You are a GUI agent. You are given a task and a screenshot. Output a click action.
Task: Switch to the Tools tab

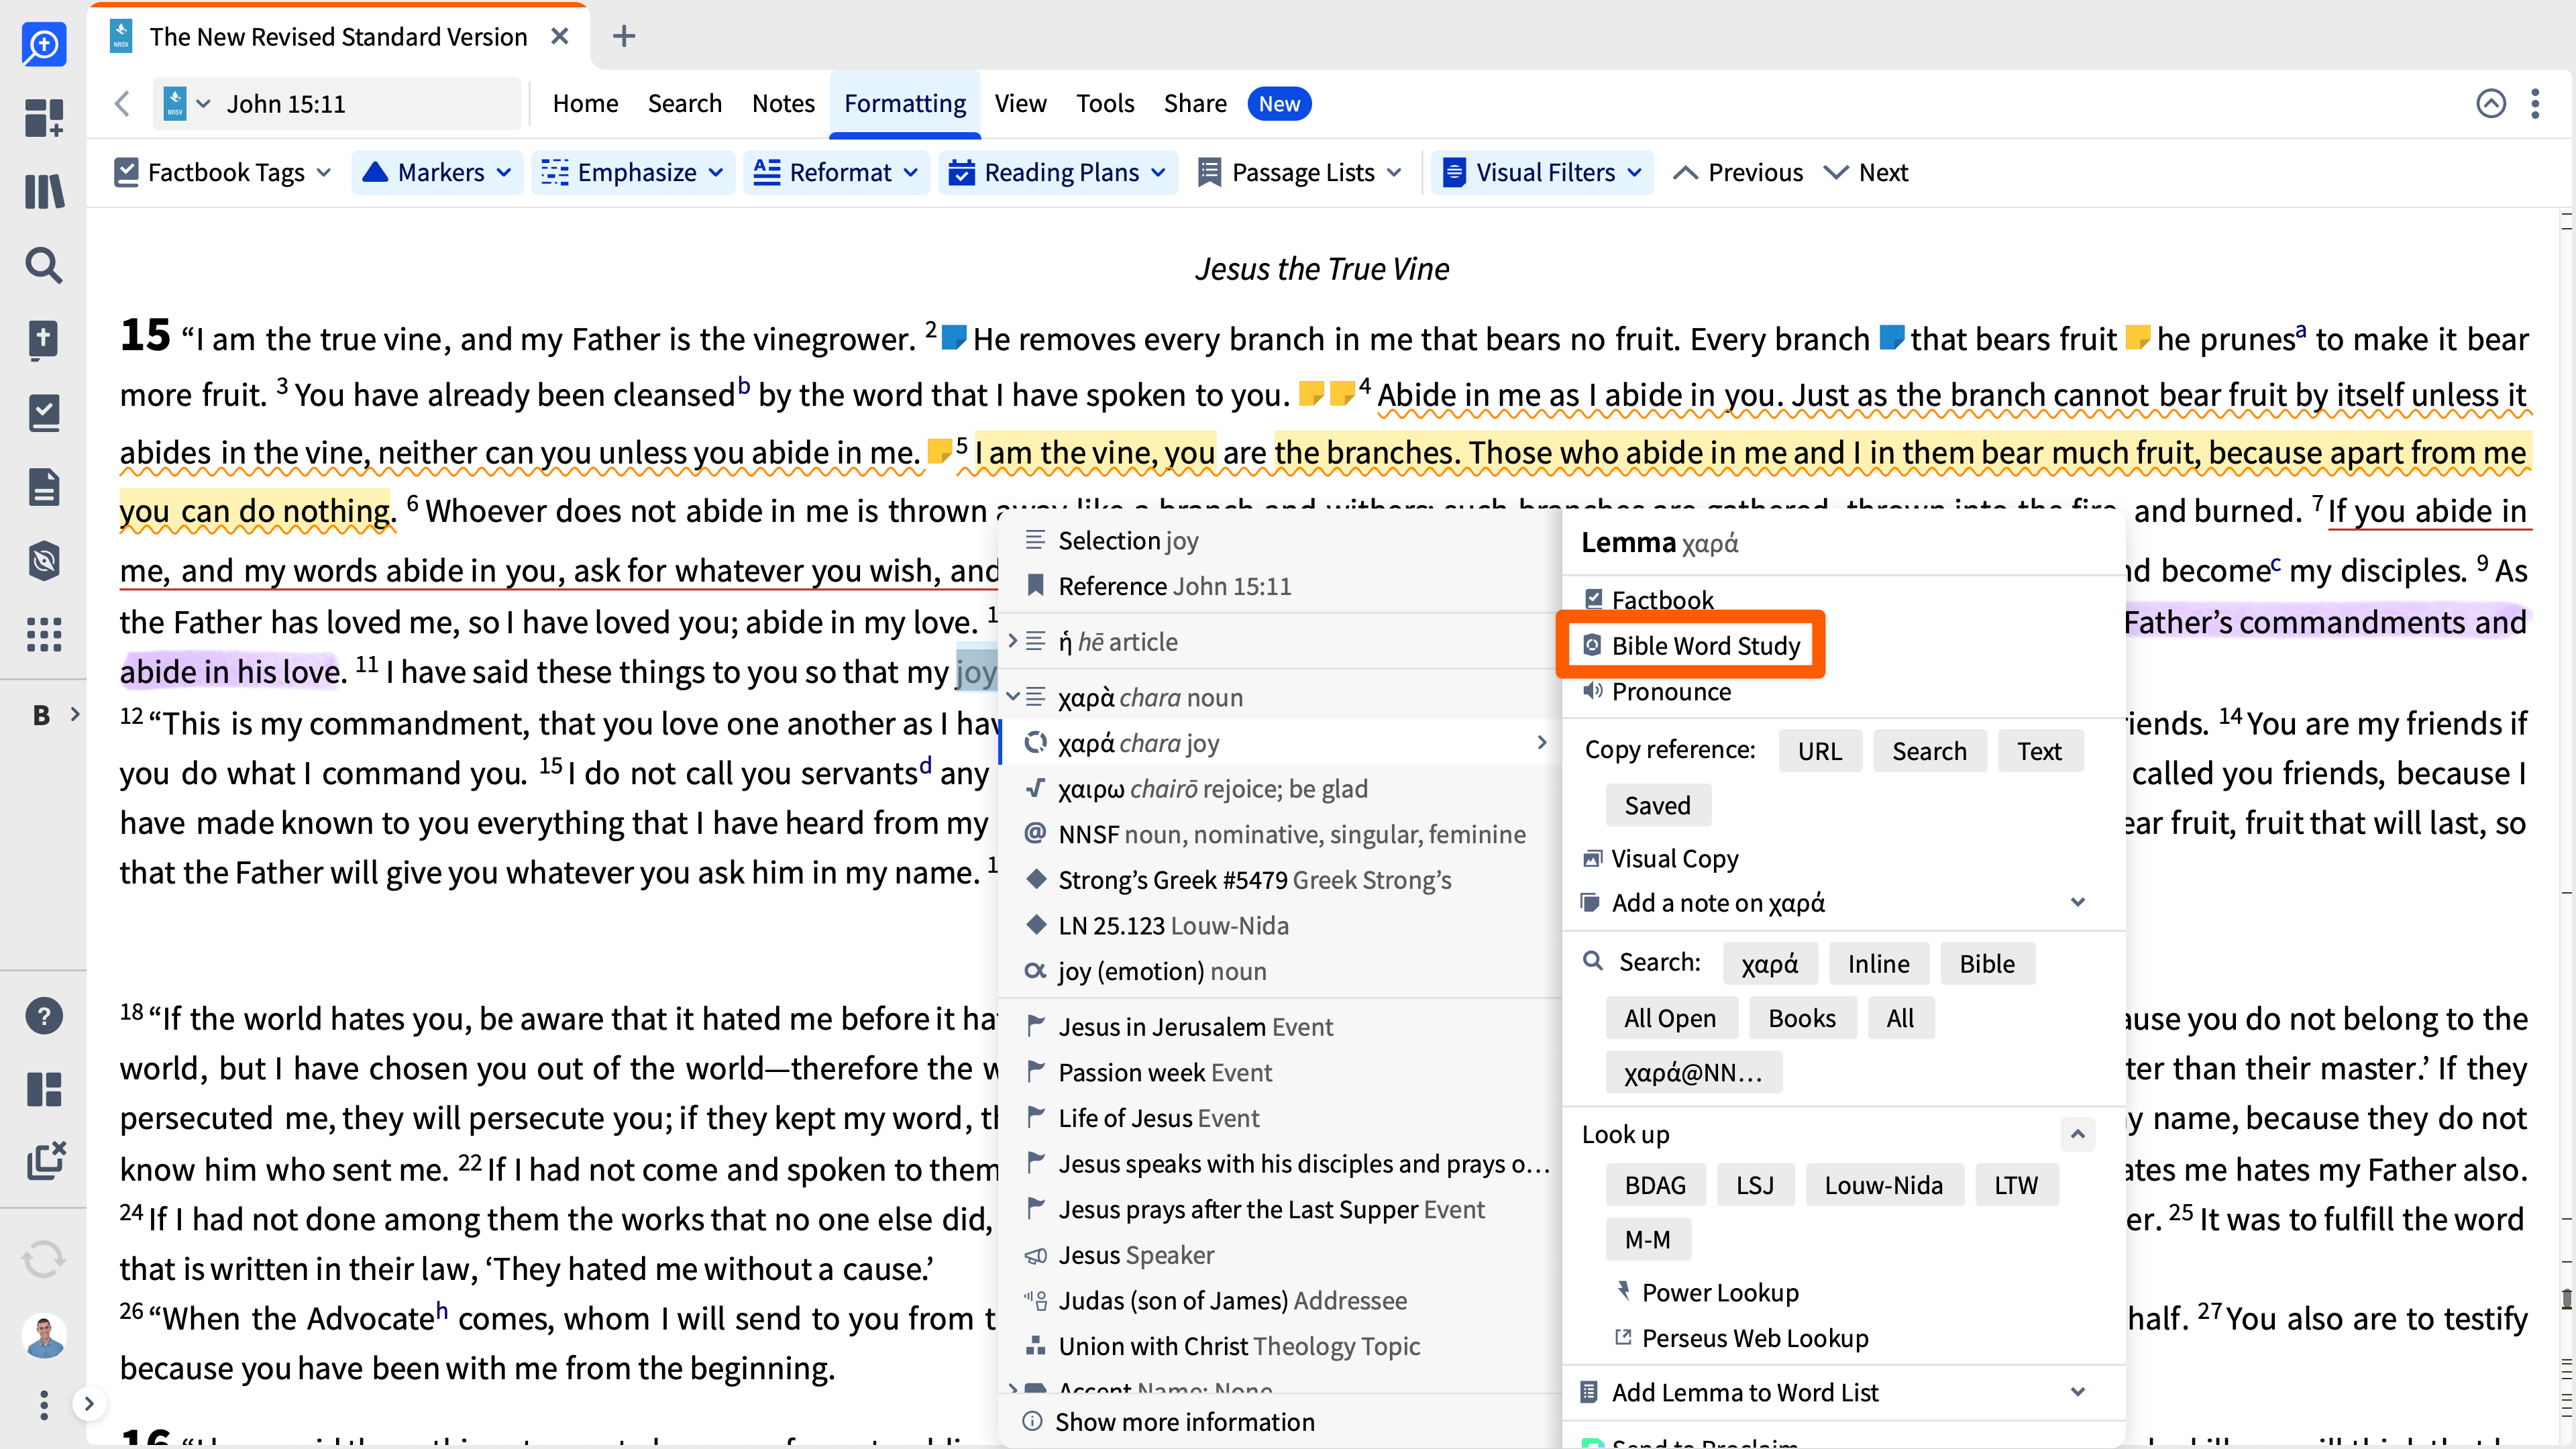[x=1104, y=104]
